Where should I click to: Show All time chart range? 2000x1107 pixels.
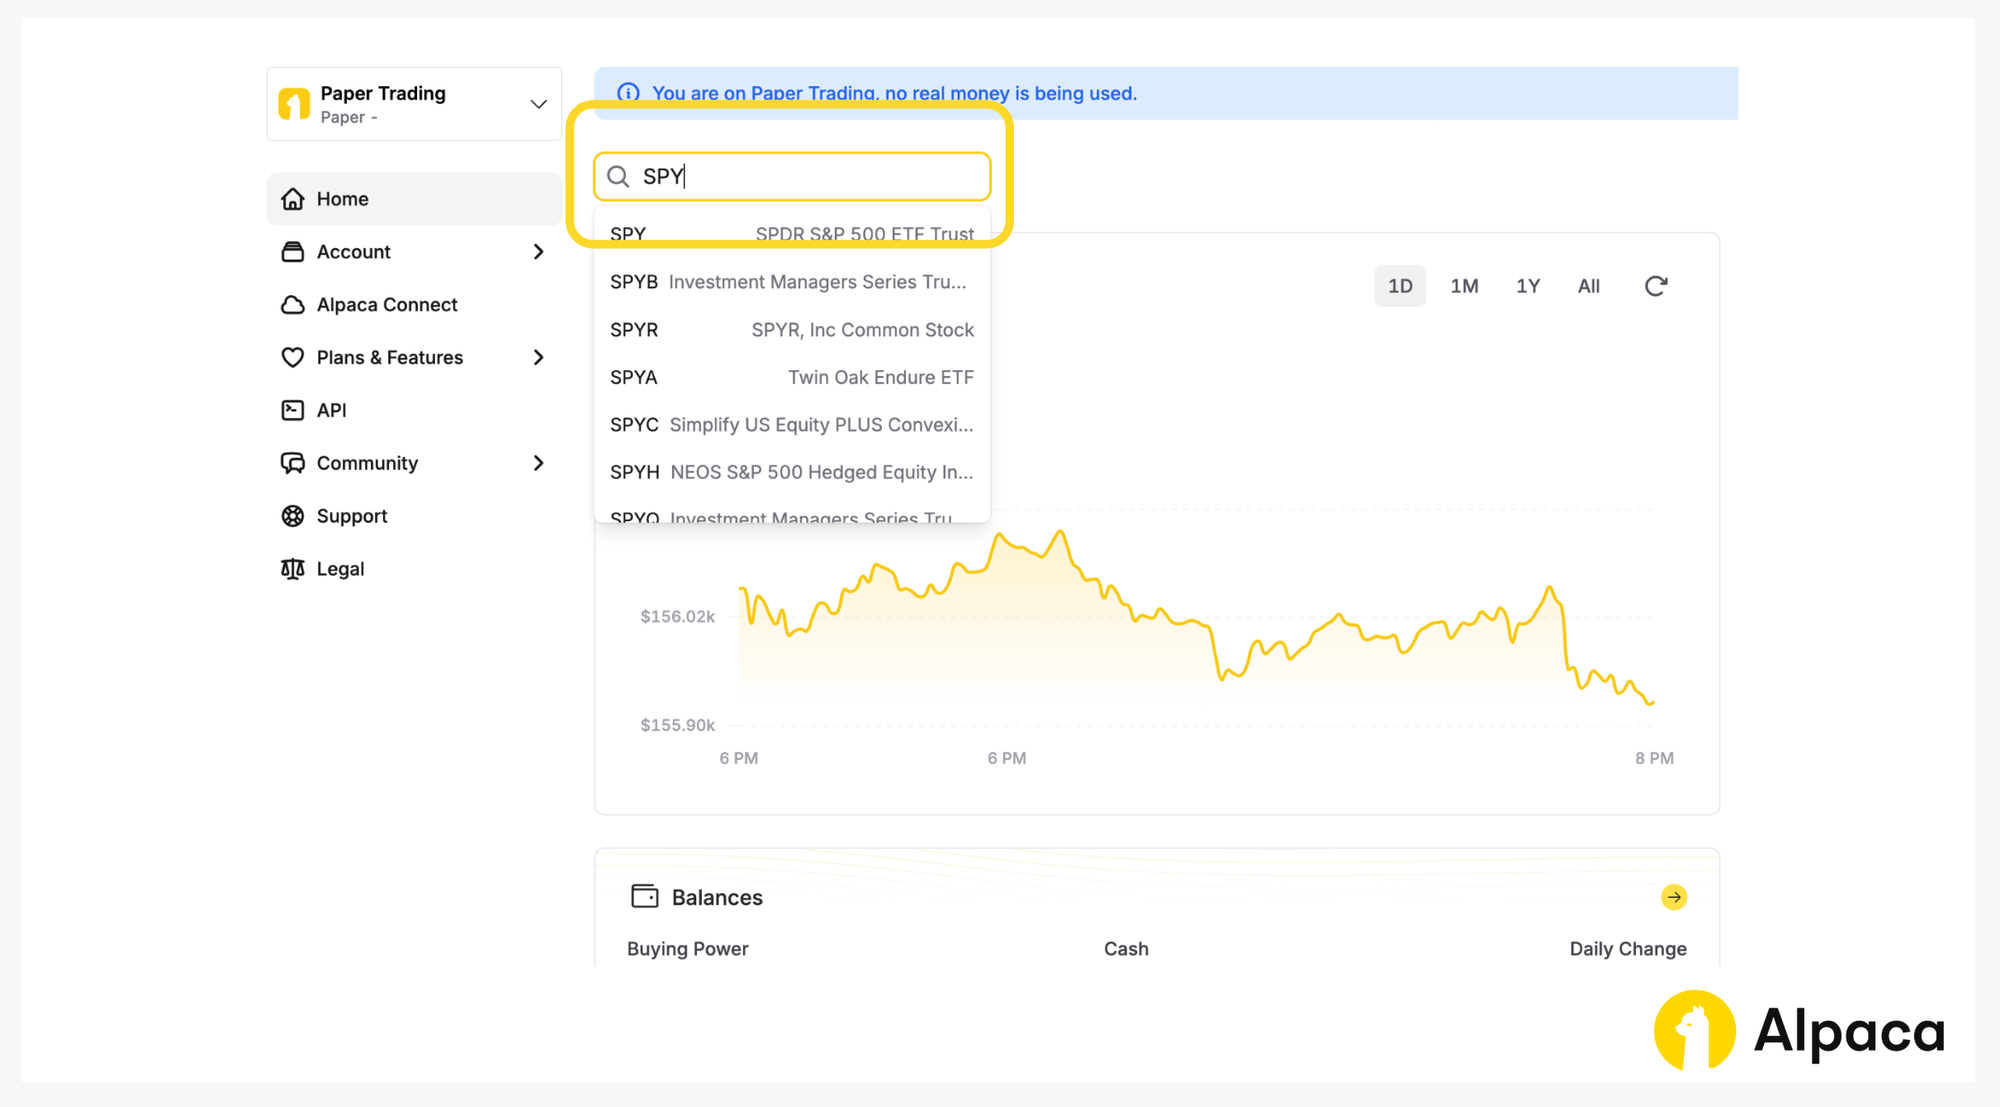pos(1588,286)
